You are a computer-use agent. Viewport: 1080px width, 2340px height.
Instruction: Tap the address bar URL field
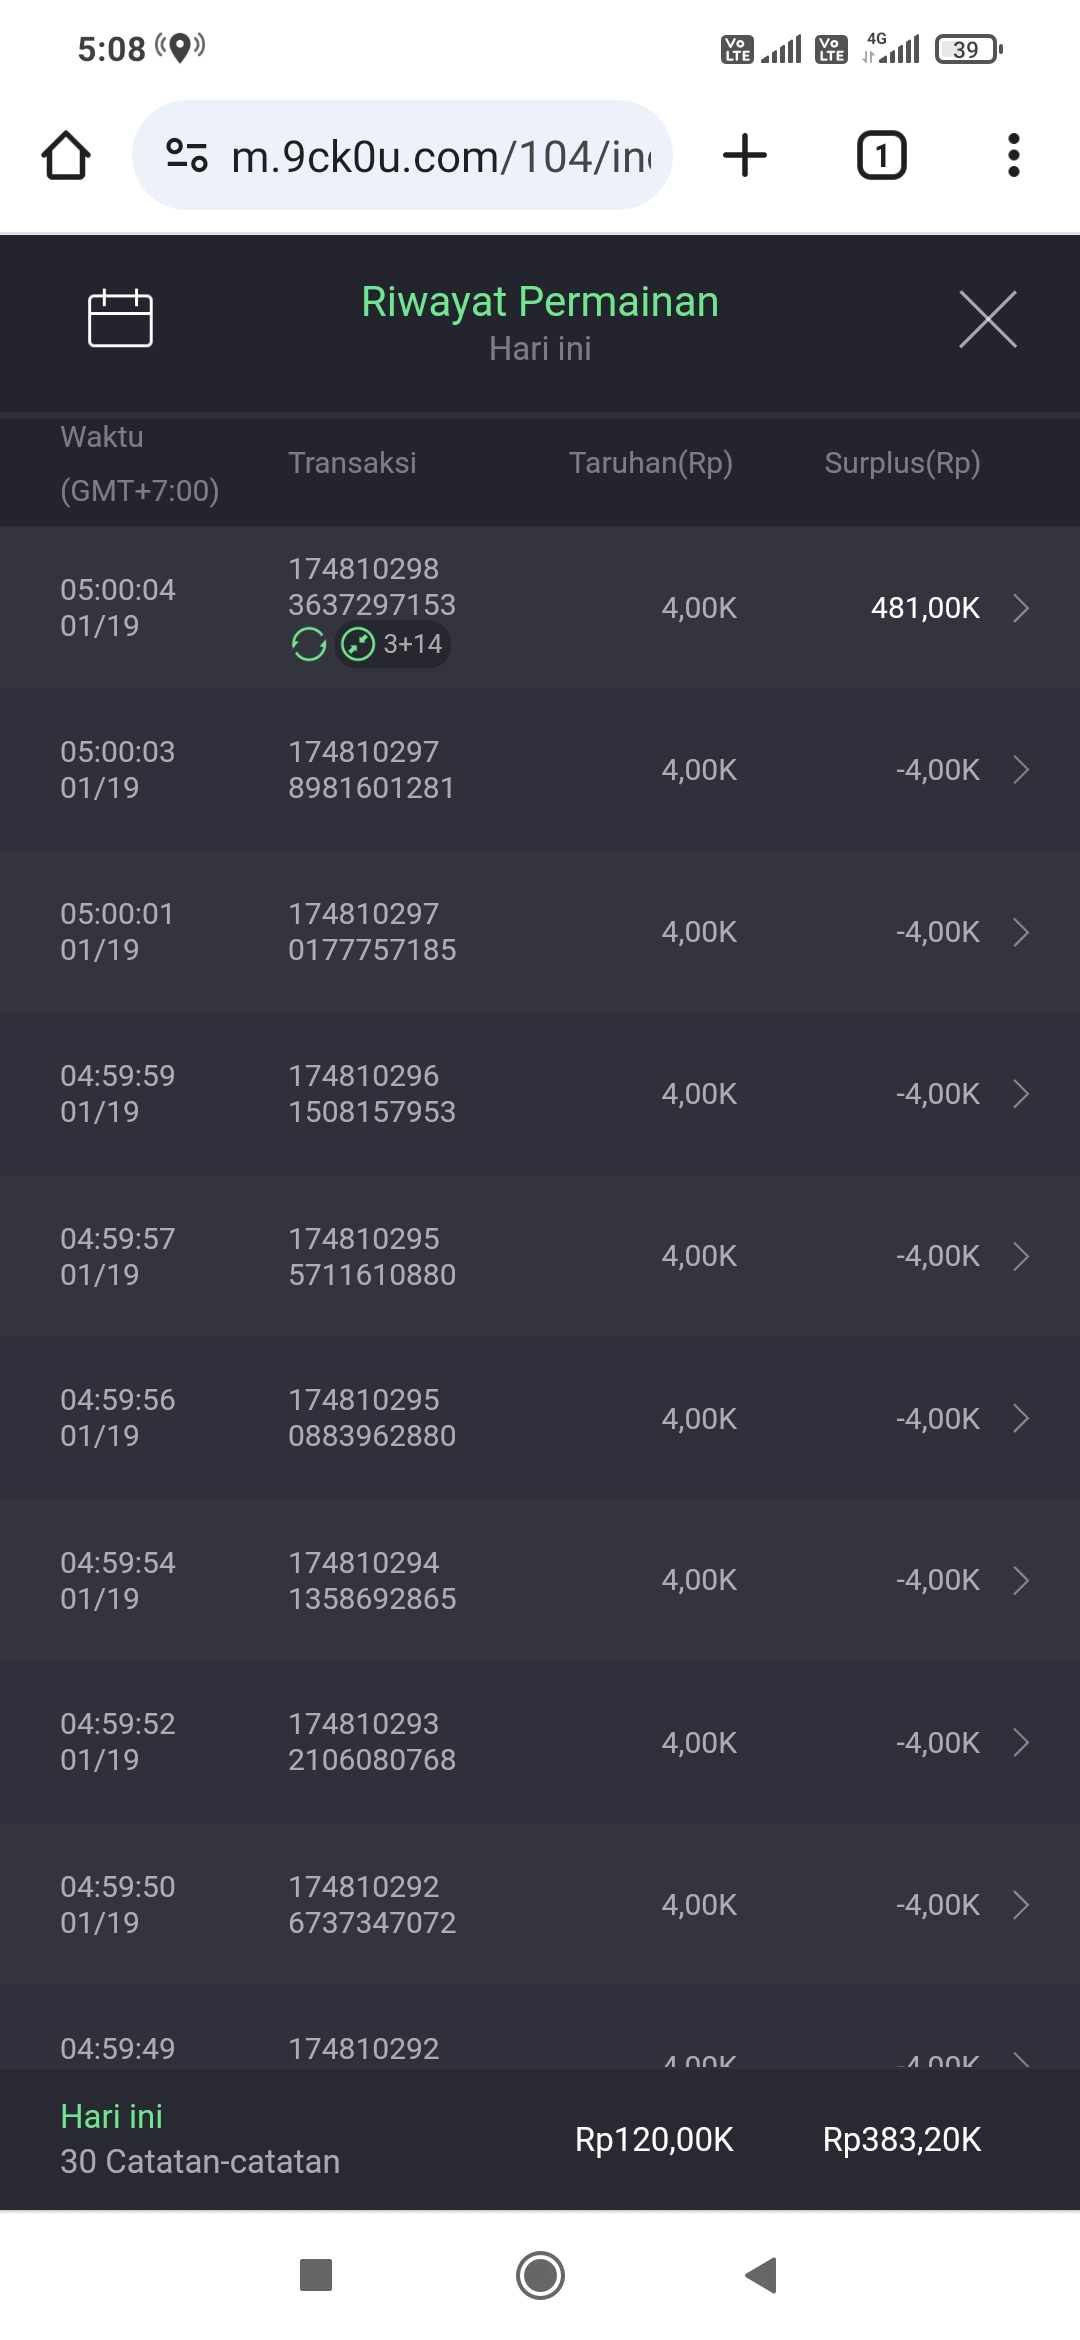pos(440,156)
